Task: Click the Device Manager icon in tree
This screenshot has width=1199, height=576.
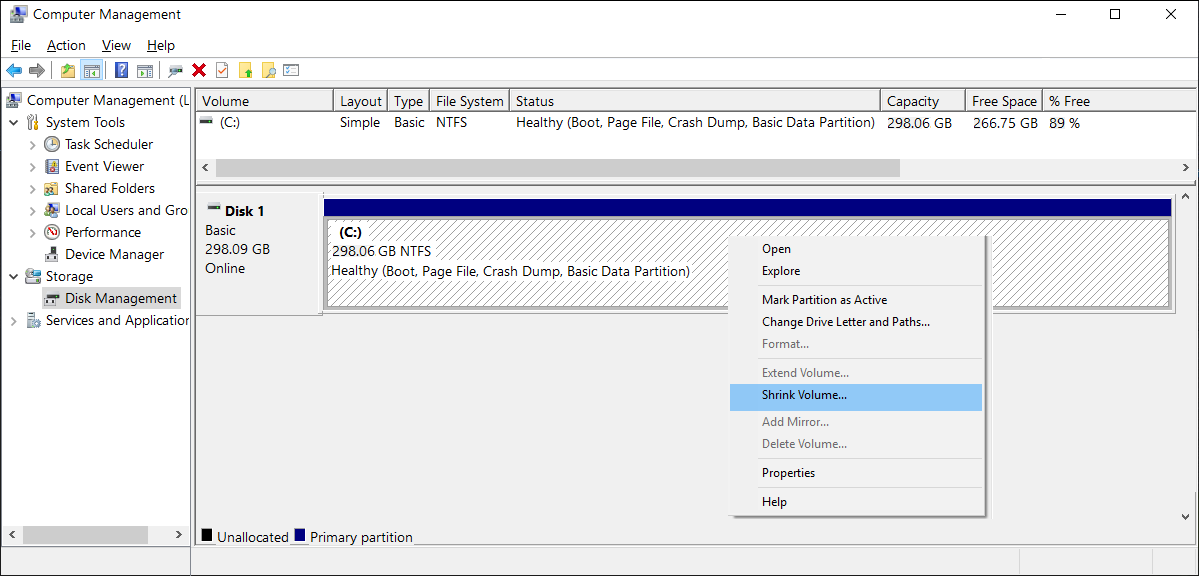Action: pos(52,254)
